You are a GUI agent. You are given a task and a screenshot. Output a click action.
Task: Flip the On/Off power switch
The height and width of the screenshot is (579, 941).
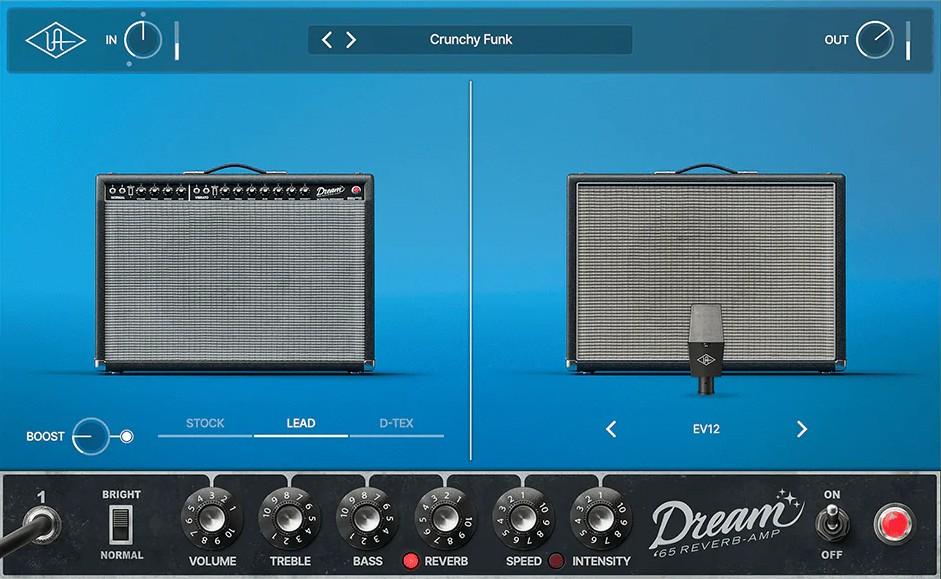[832, 522]
